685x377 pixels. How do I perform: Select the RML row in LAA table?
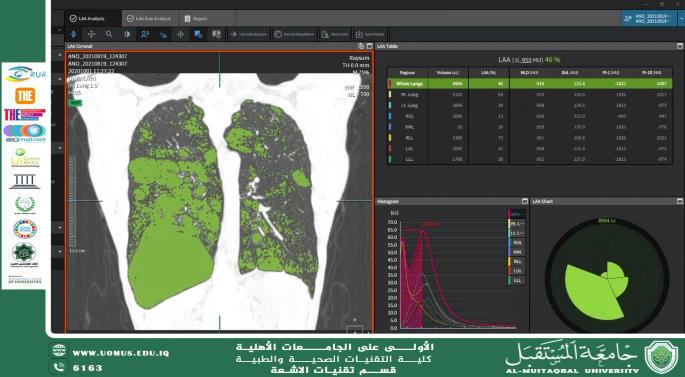pos(529,127)
